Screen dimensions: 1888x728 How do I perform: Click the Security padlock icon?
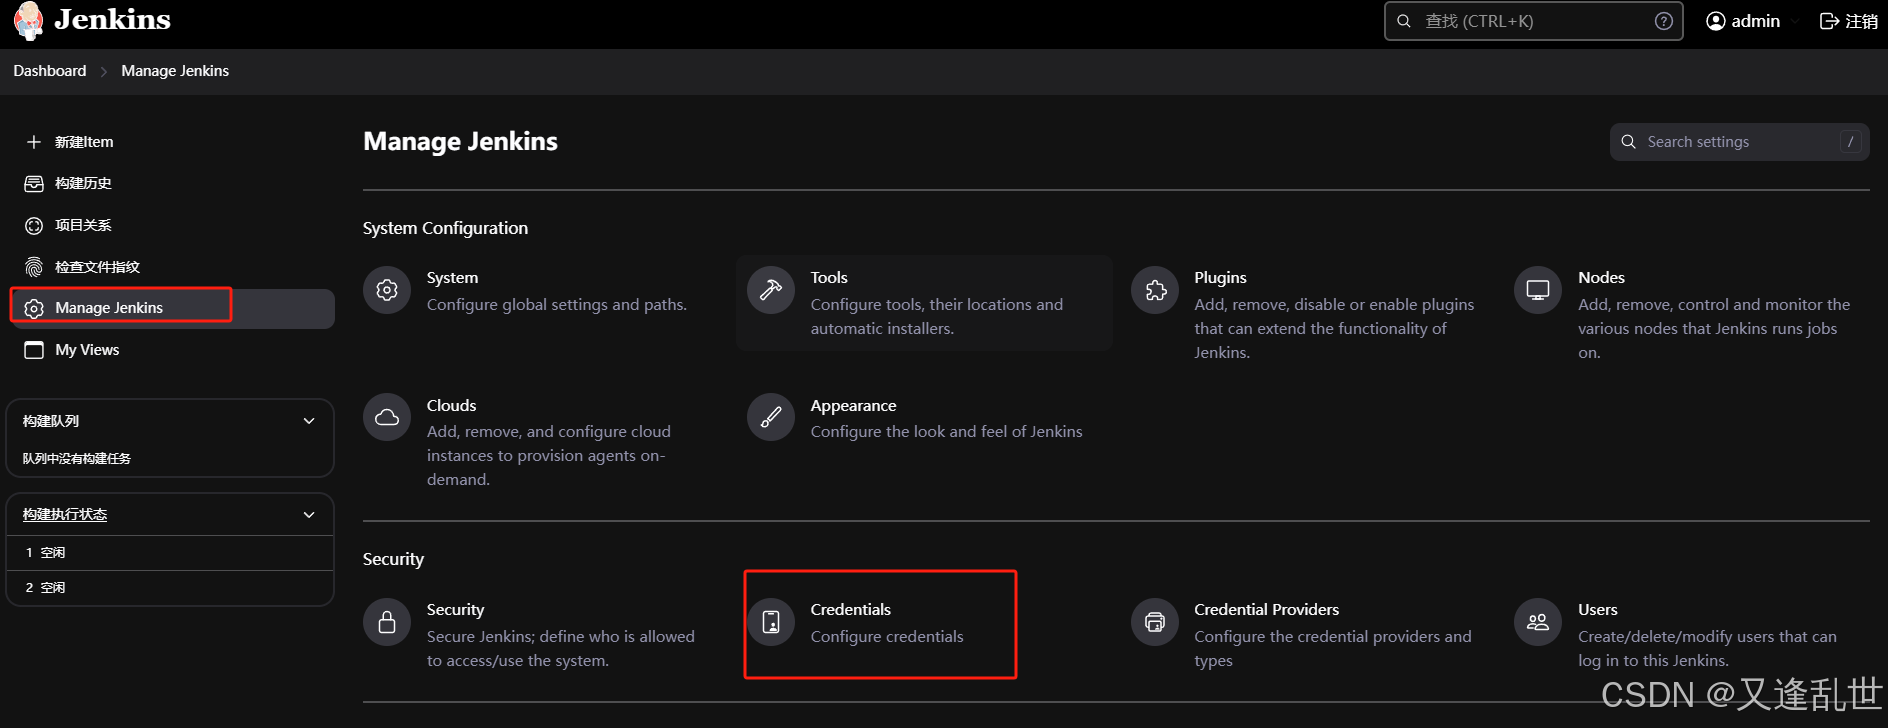(387, 622)
